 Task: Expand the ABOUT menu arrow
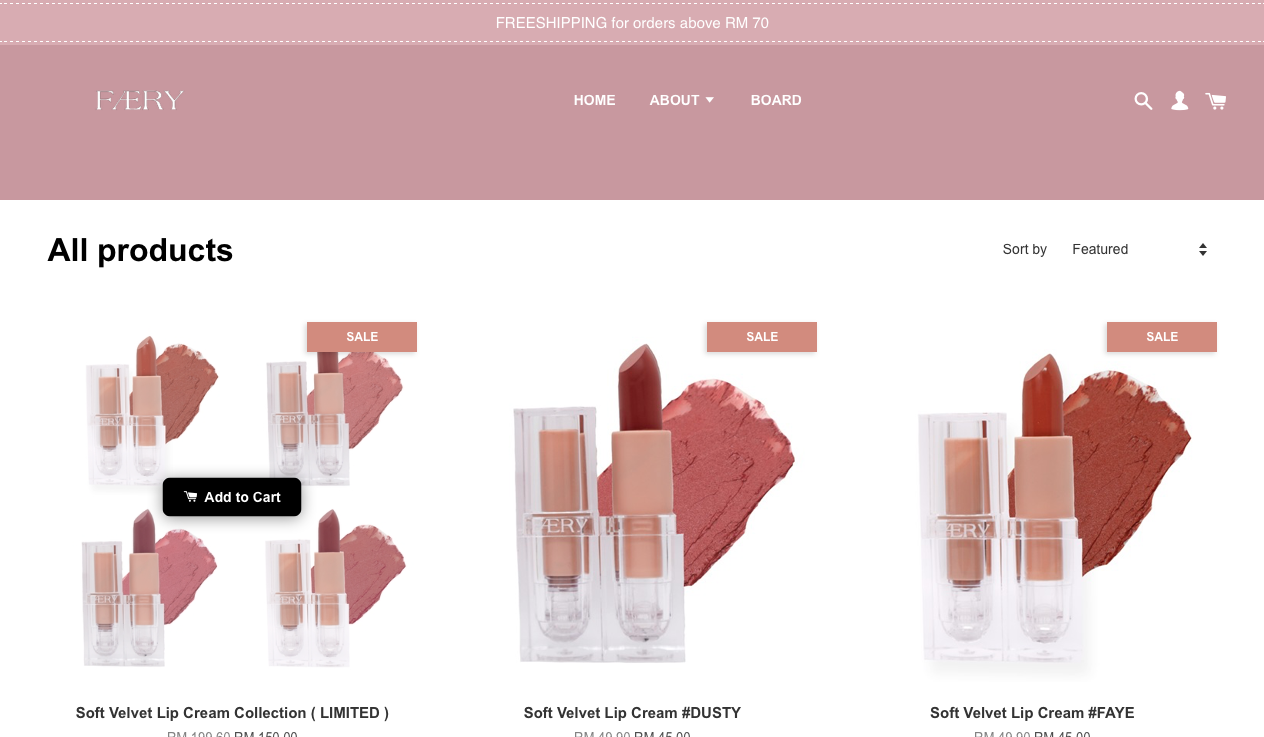[710, 100]
